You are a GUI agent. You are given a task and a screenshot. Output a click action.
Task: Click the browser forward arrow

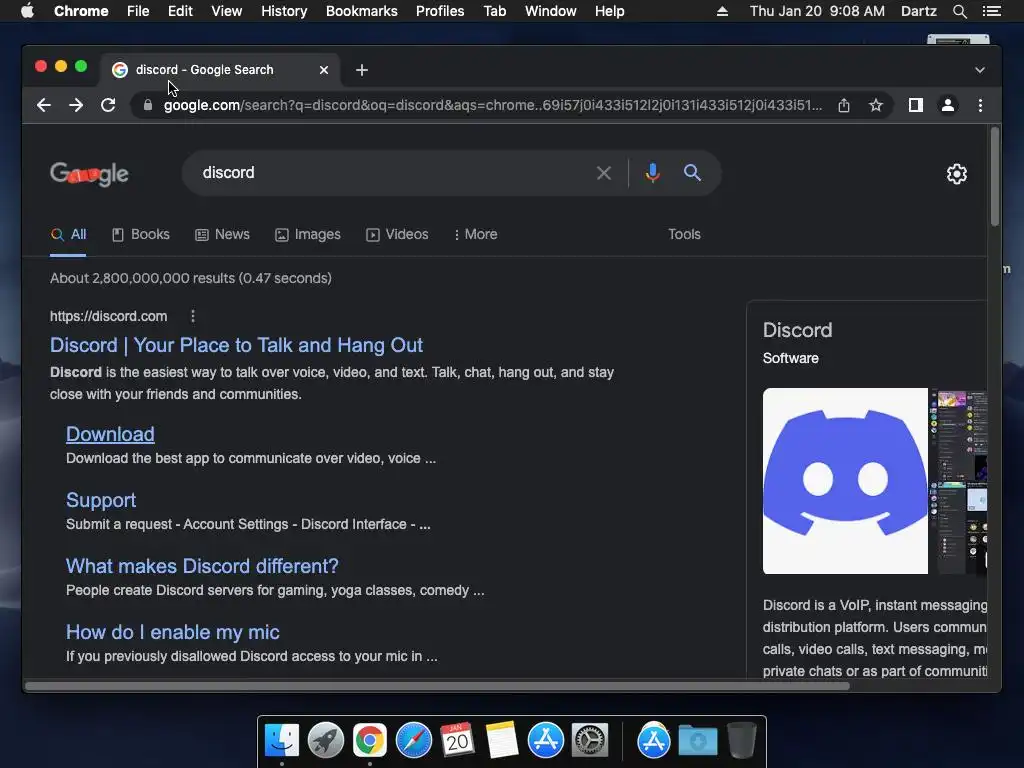76,105
